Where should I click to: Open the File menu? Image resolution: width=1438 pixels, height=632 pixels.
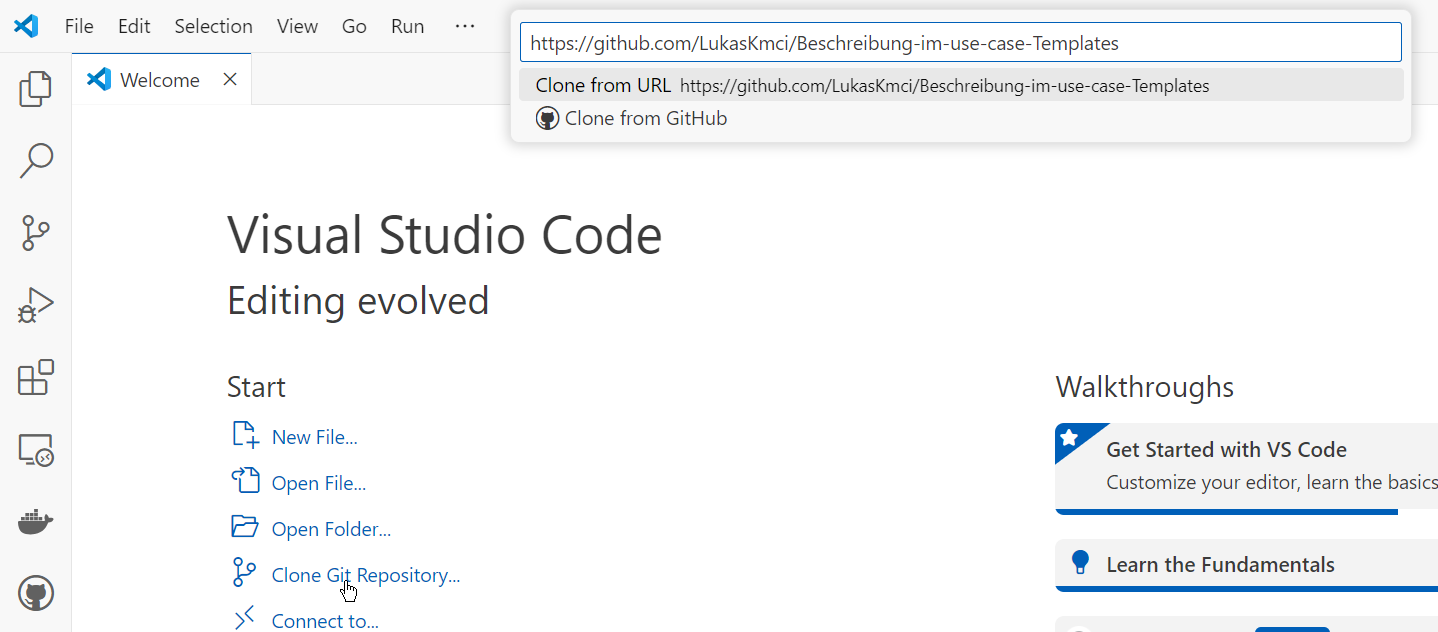point(79,26)
